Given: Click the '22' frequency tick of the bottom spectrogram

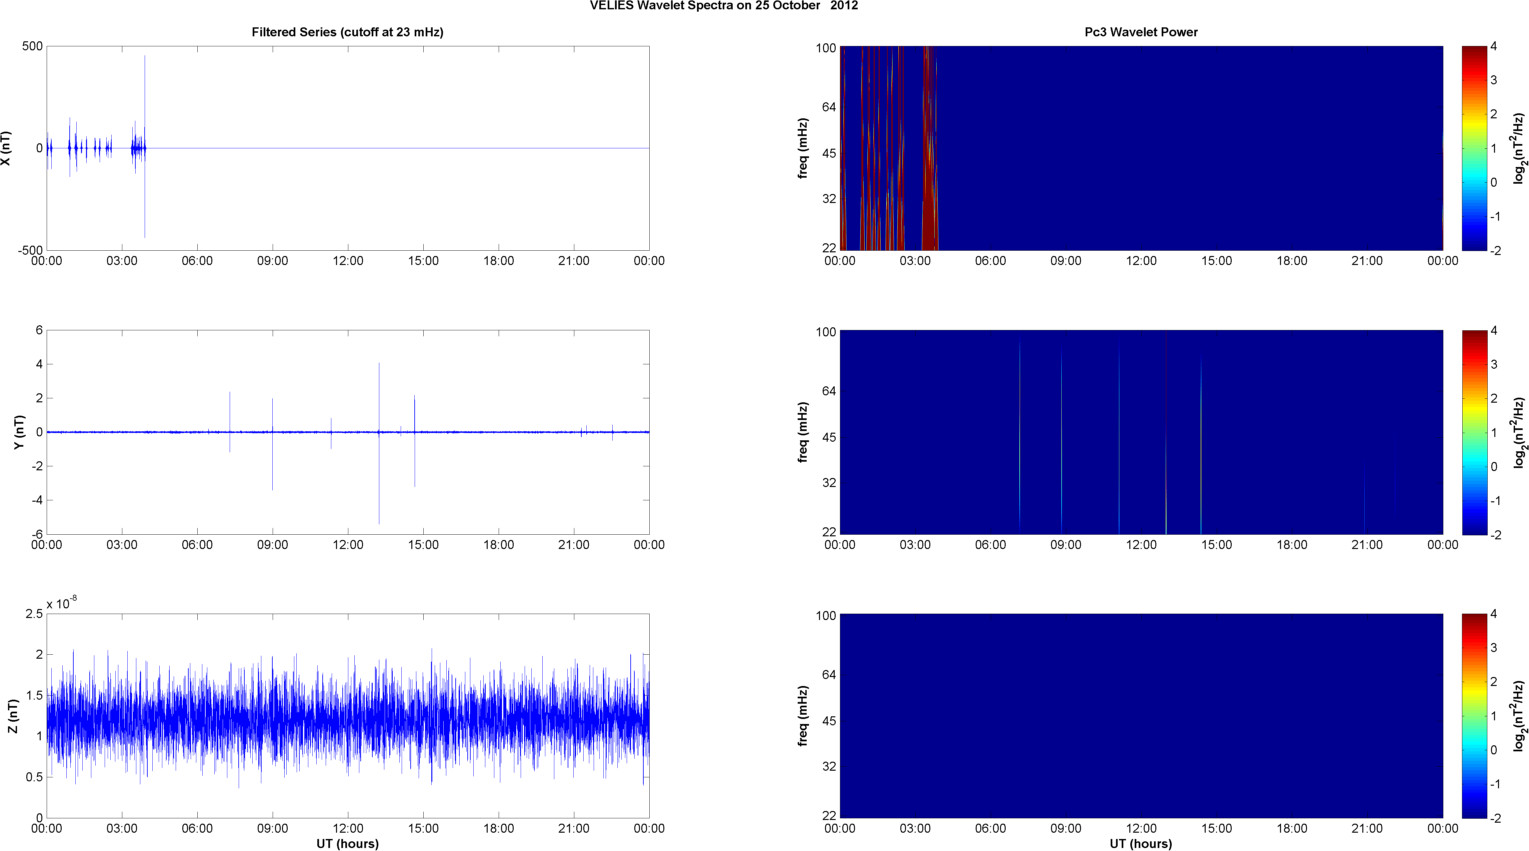Looking at the screenshot, I should pos(829,816).
